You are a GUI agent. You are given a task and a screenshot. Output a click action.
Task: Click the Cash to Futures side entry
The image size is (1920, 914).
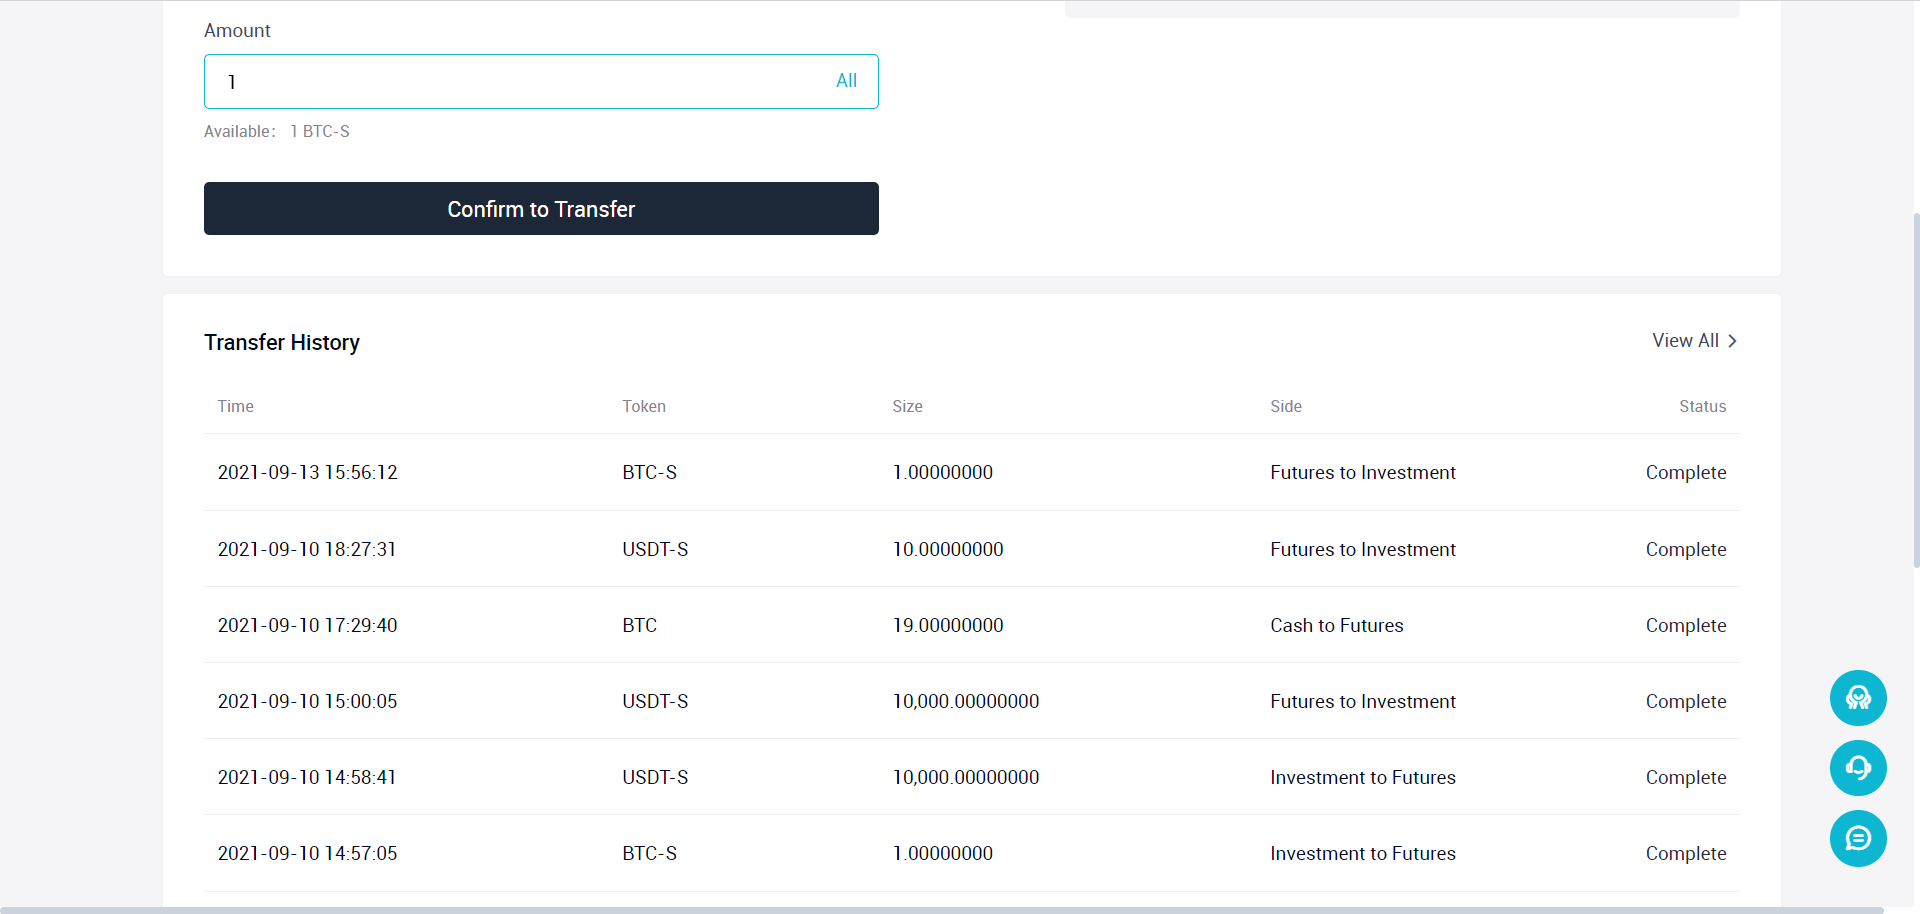1336,625
